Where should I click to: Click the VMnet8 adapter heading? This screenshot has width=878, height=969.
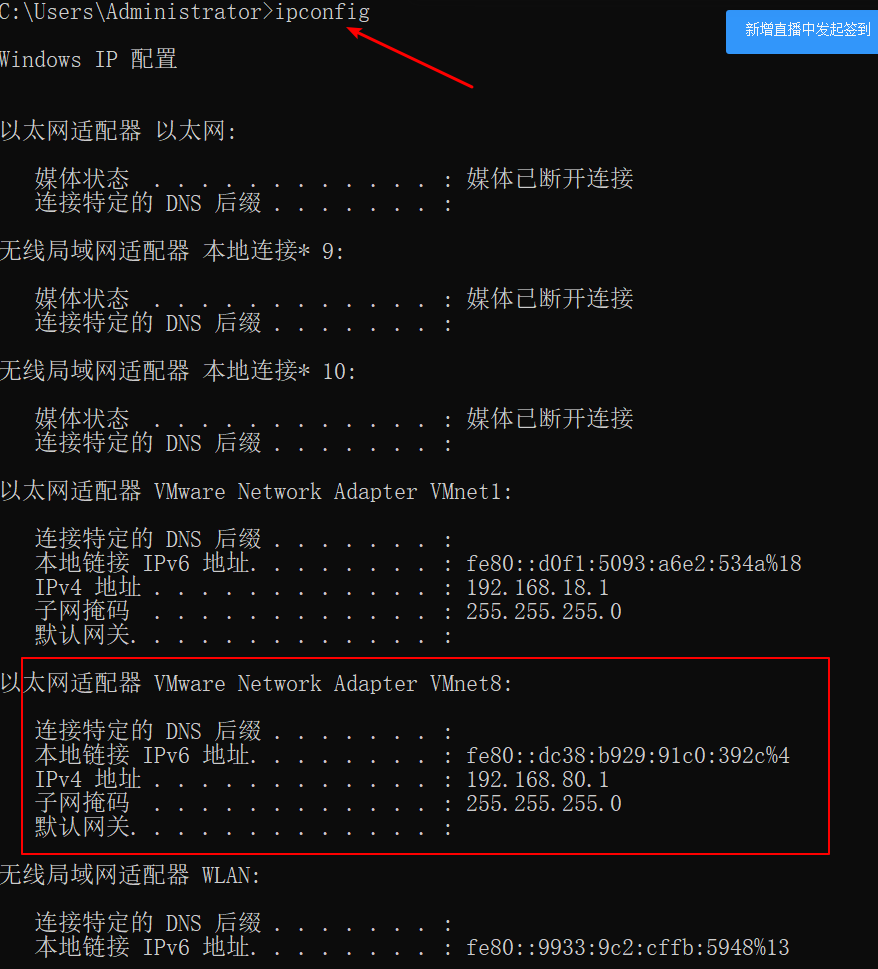(256, 683)
